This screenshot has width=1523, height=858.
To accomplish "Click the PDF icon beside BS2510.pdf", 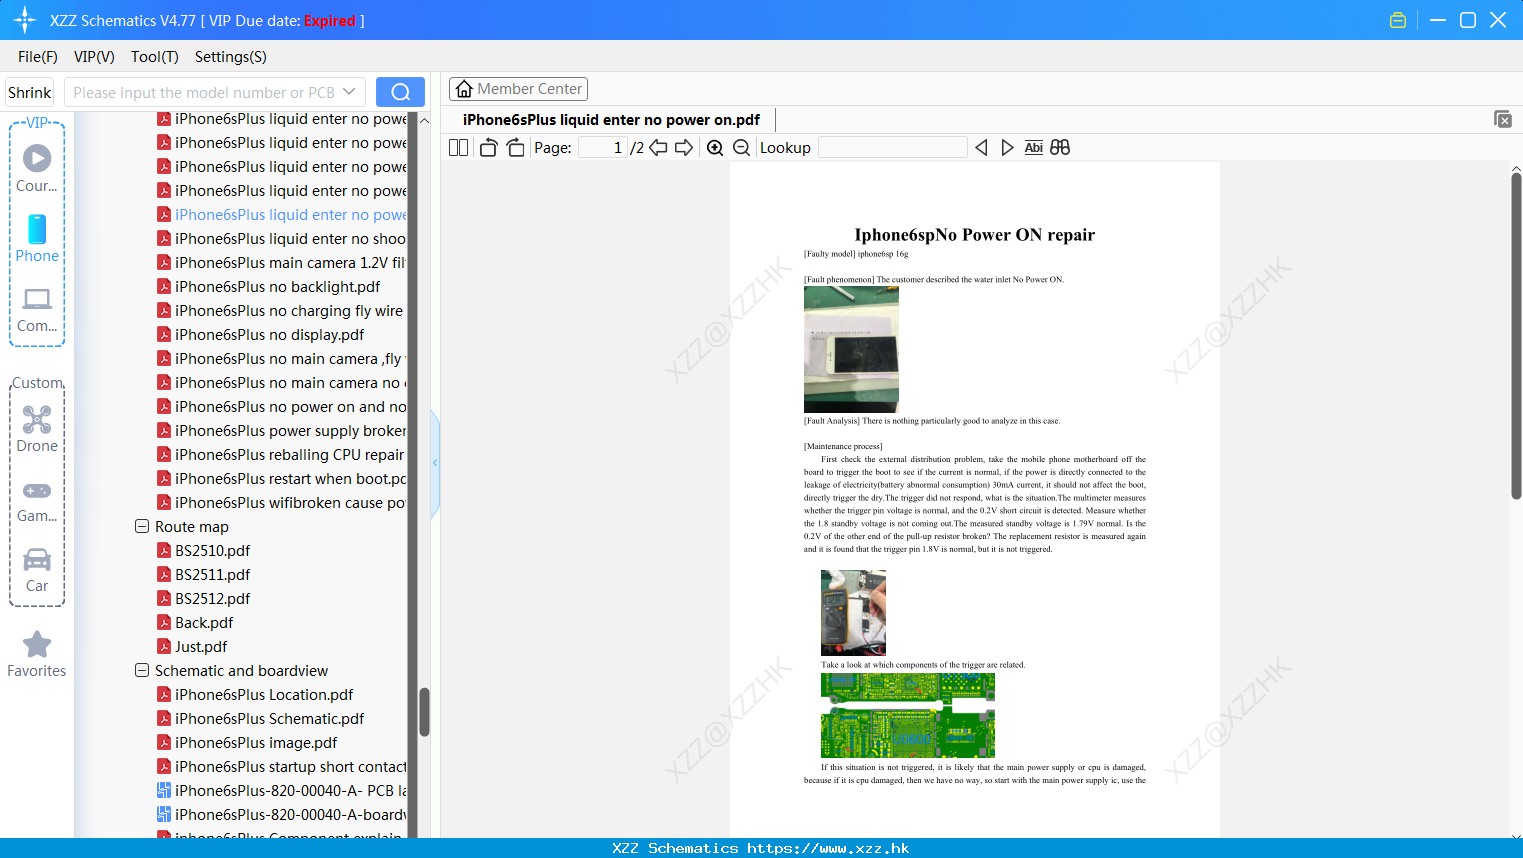I will (164, 551).
